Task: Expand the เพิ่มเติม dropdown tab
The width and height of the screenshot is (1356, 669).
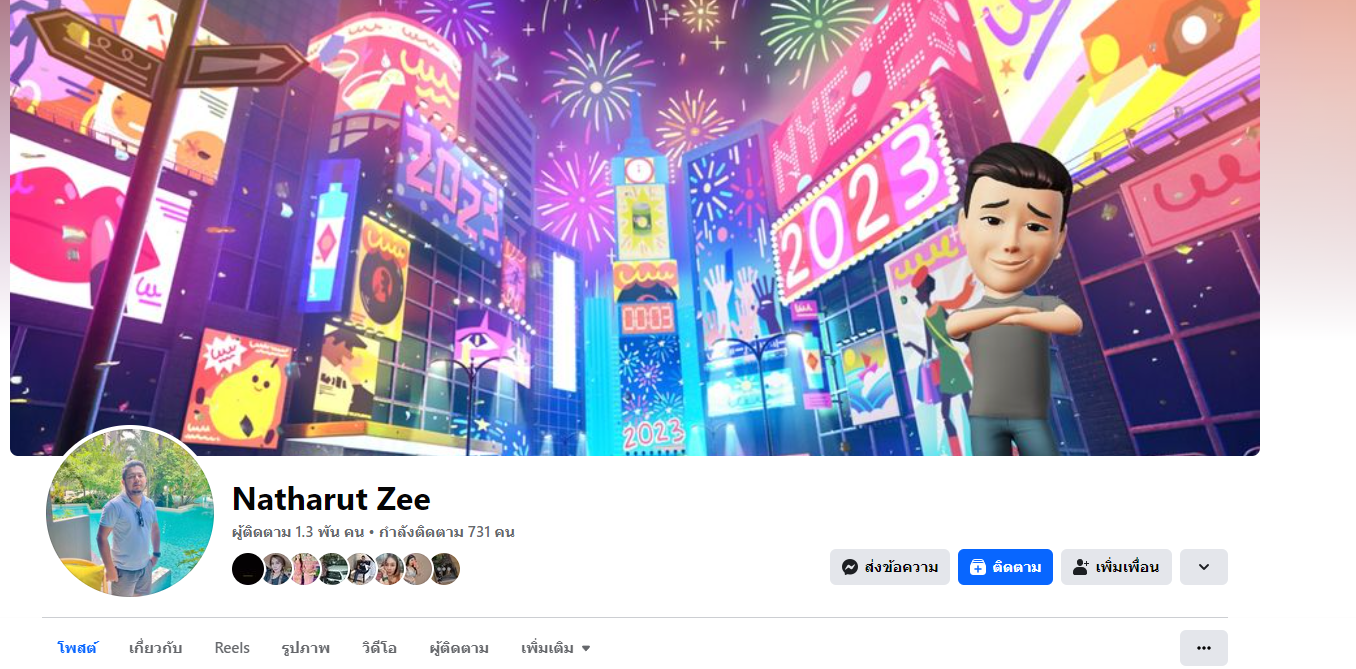Action: [x=556, y=648]
